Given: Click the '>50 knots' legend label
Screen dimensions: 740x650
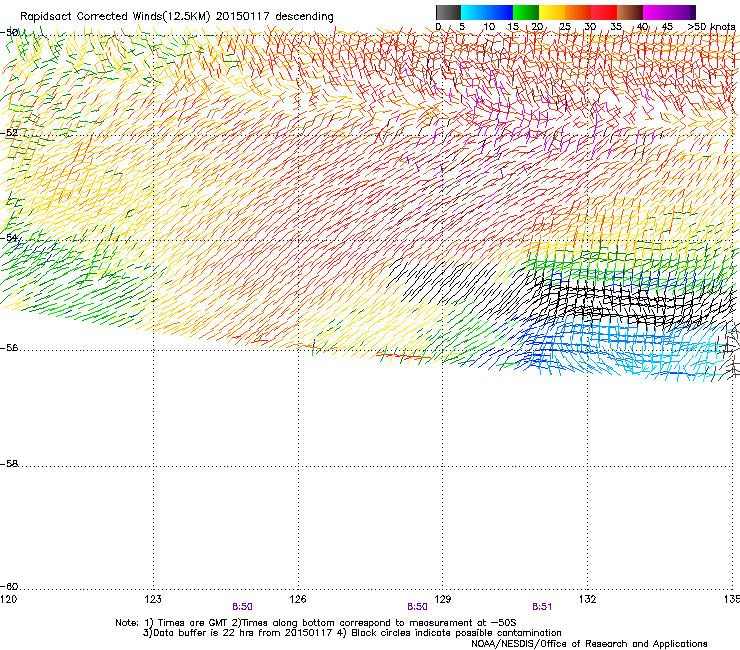Looking at the screenshot, I should (x=711, y=27).
